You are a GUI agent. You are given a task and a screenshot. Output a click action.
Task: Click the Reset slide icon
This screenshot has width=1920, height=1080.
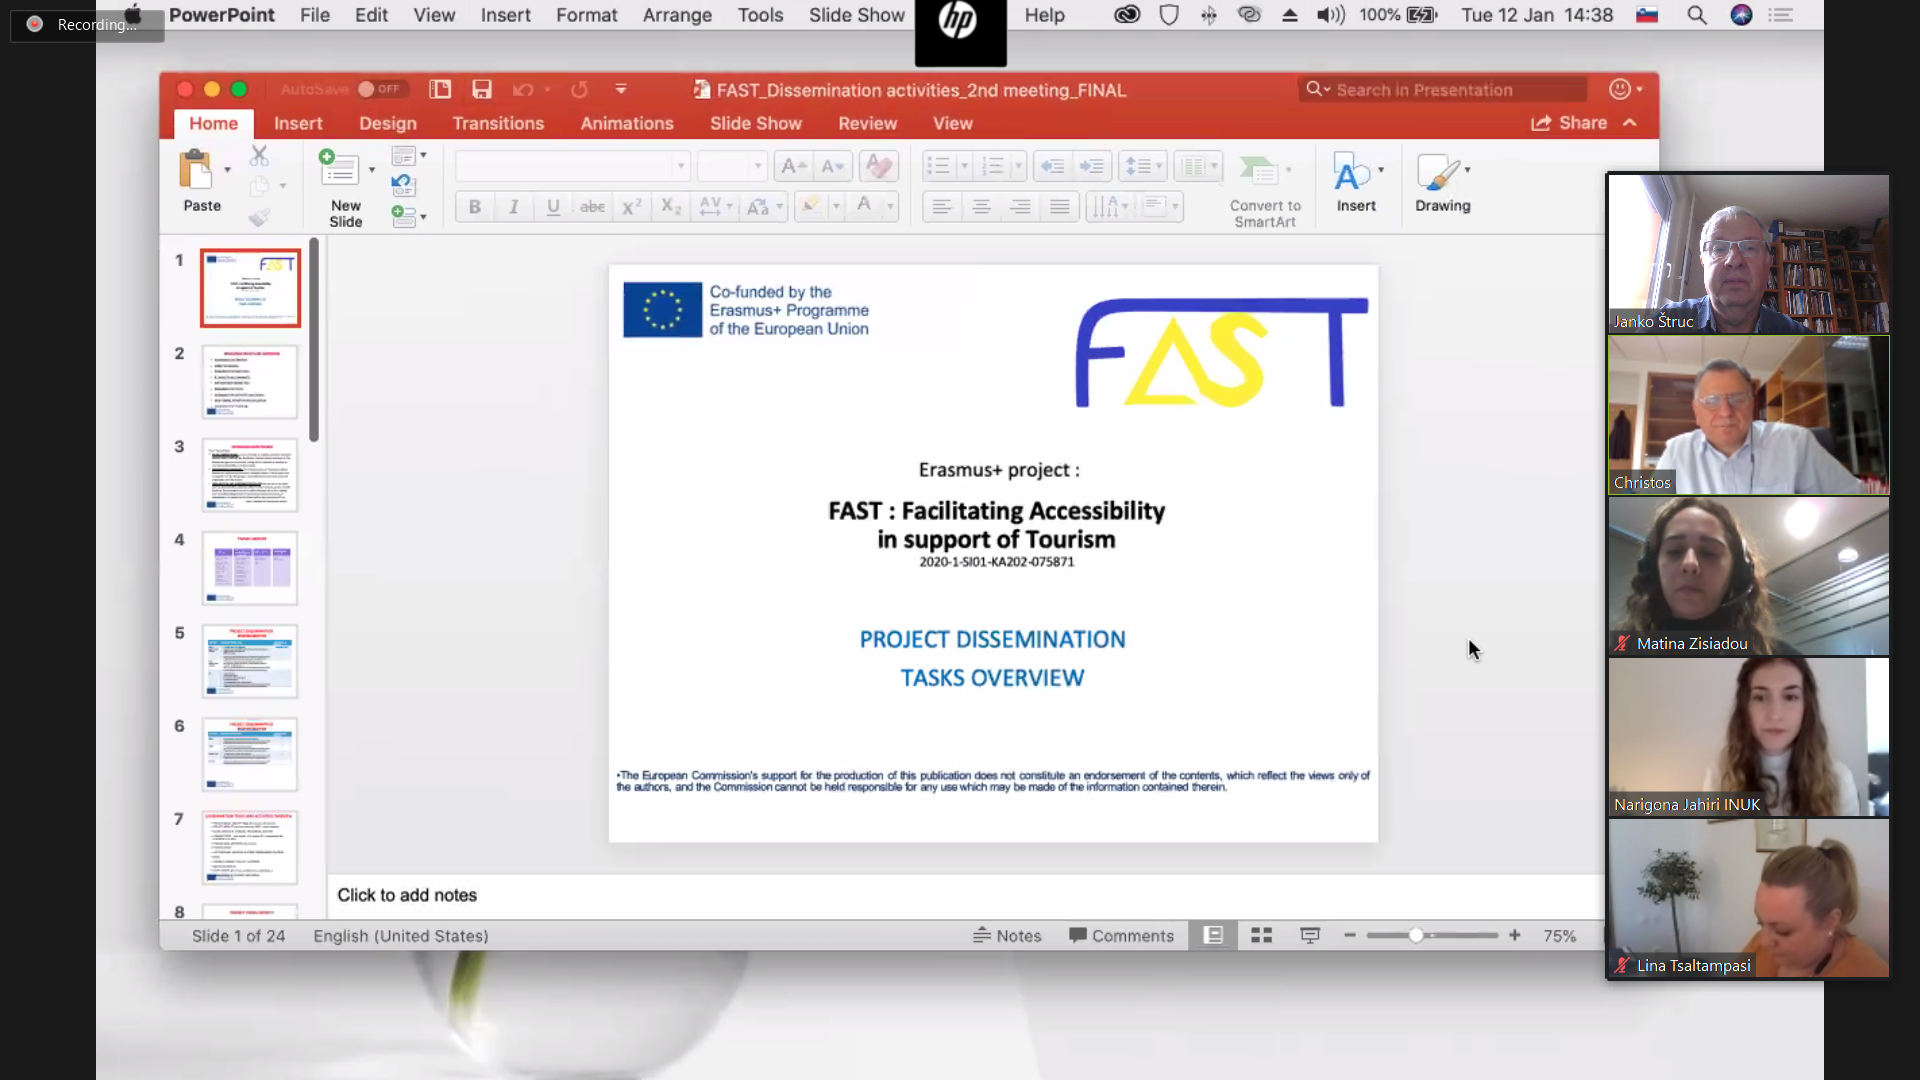403,185
